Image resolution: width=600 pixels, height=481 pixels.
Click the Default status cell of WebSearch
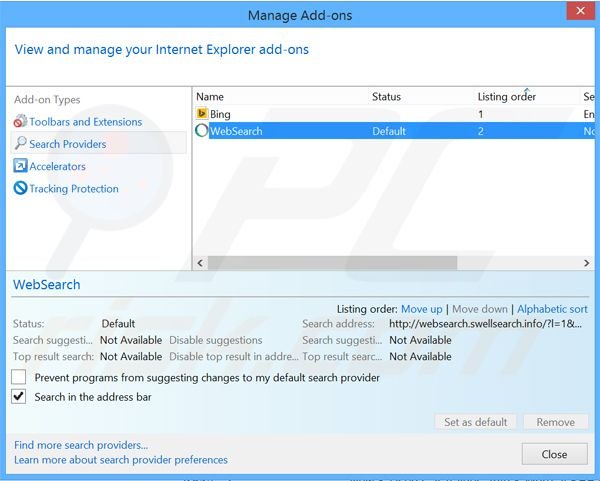(x=389, y=131)
